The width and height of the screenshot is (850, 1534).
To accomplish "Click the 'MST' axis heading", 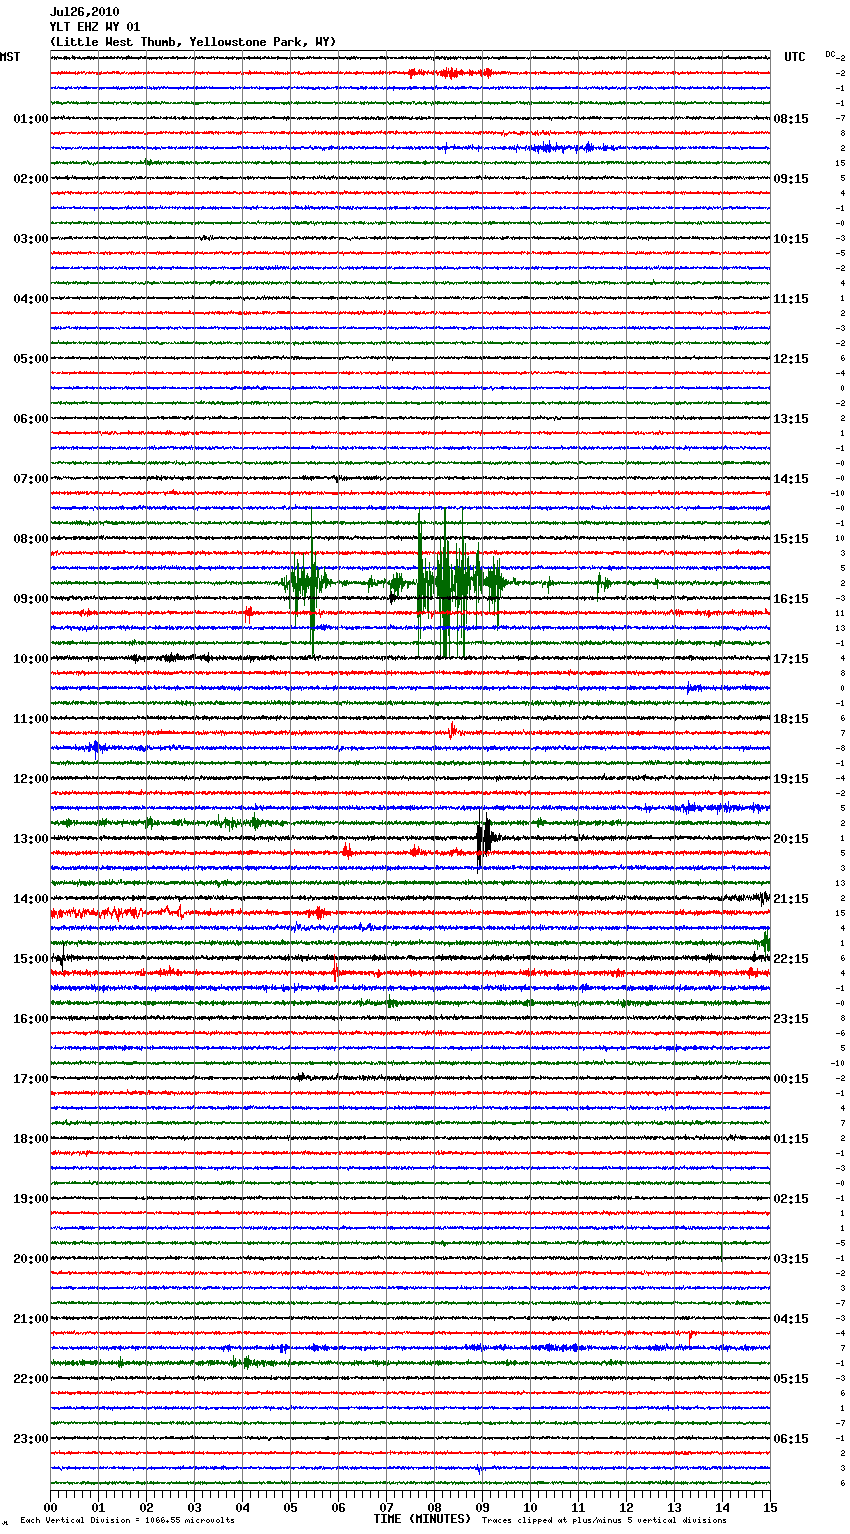I will pos(10,57).
